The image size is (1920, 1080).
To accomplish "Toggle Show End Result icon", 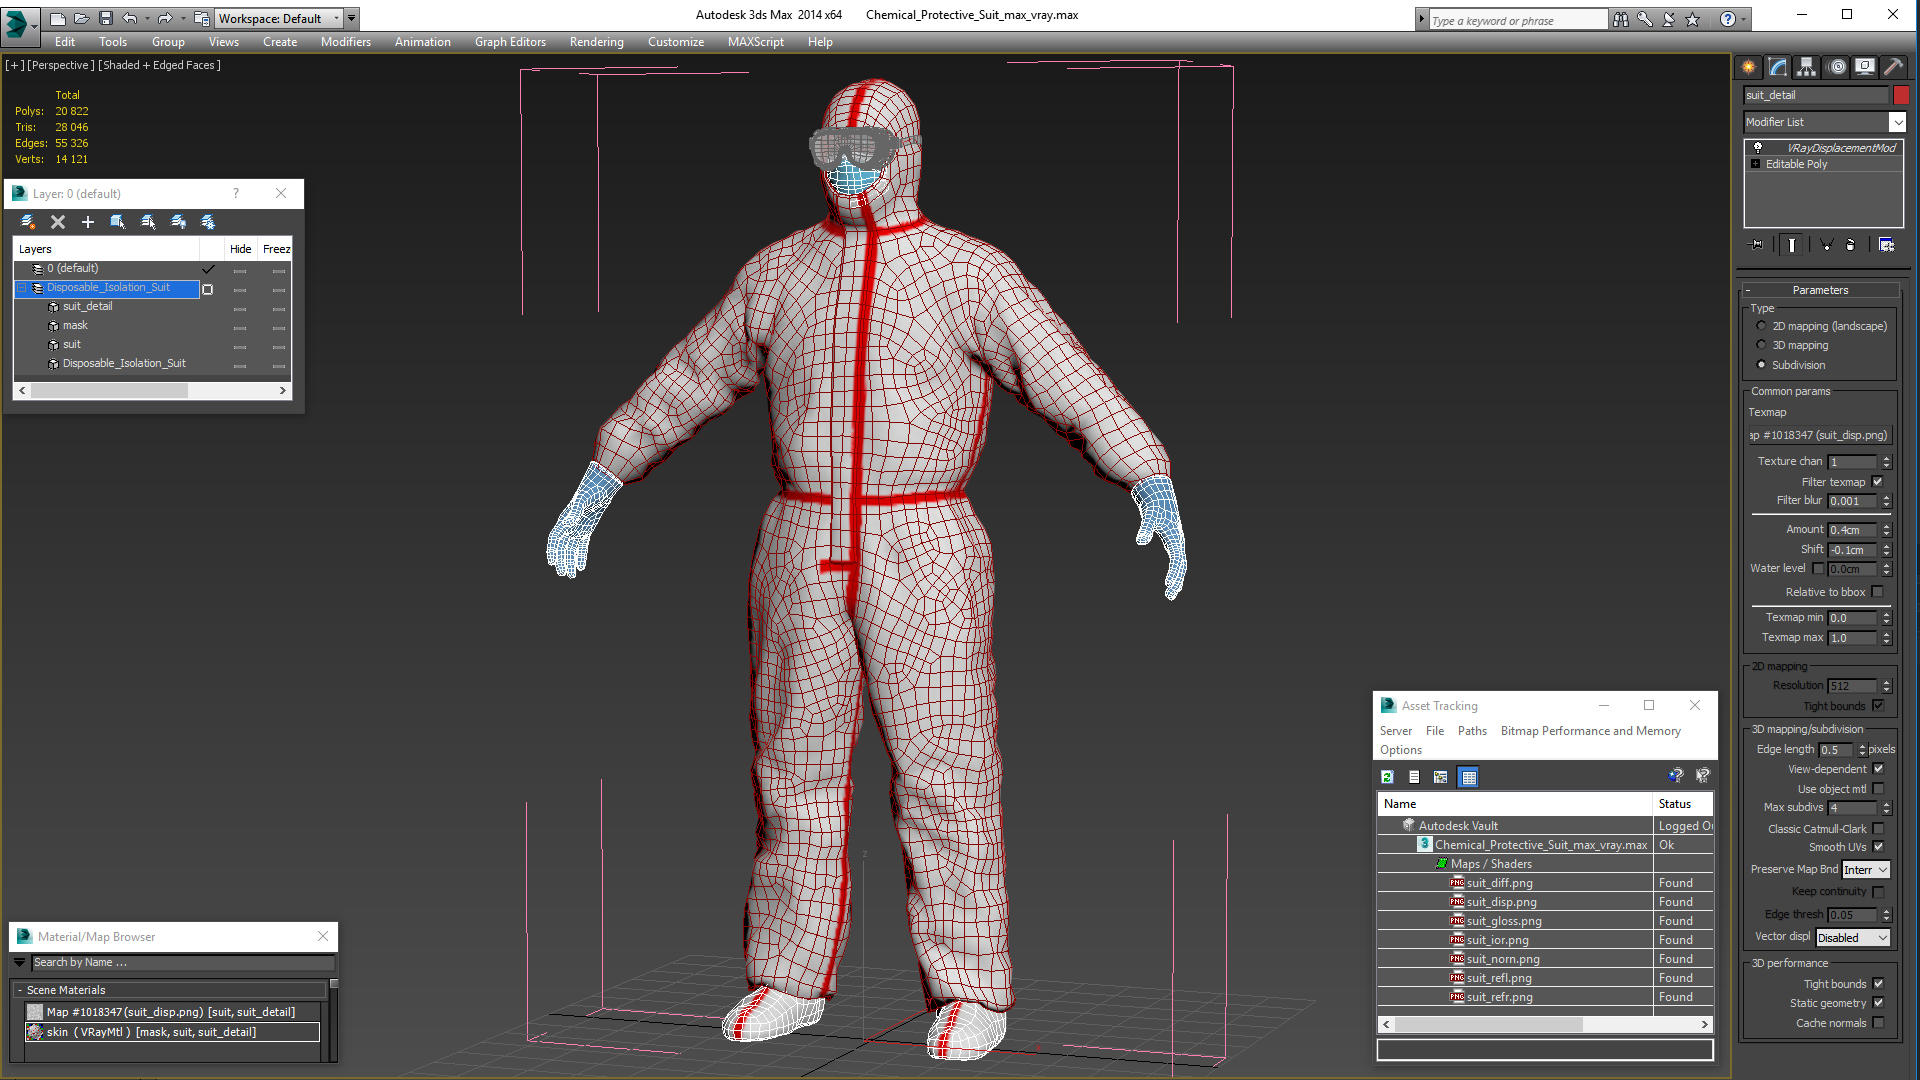I will click(1792, 245).
